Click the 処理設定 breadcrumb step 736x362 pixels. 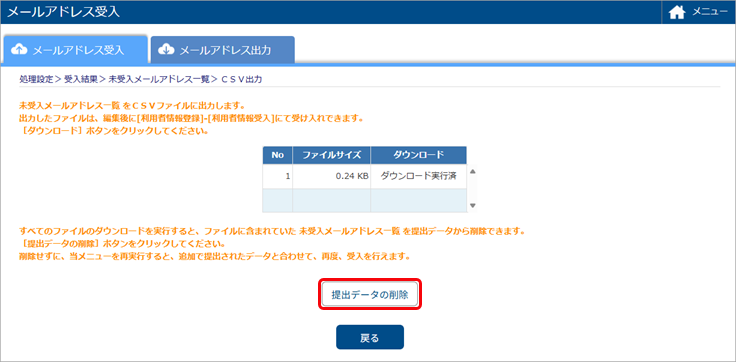(36, 80)
